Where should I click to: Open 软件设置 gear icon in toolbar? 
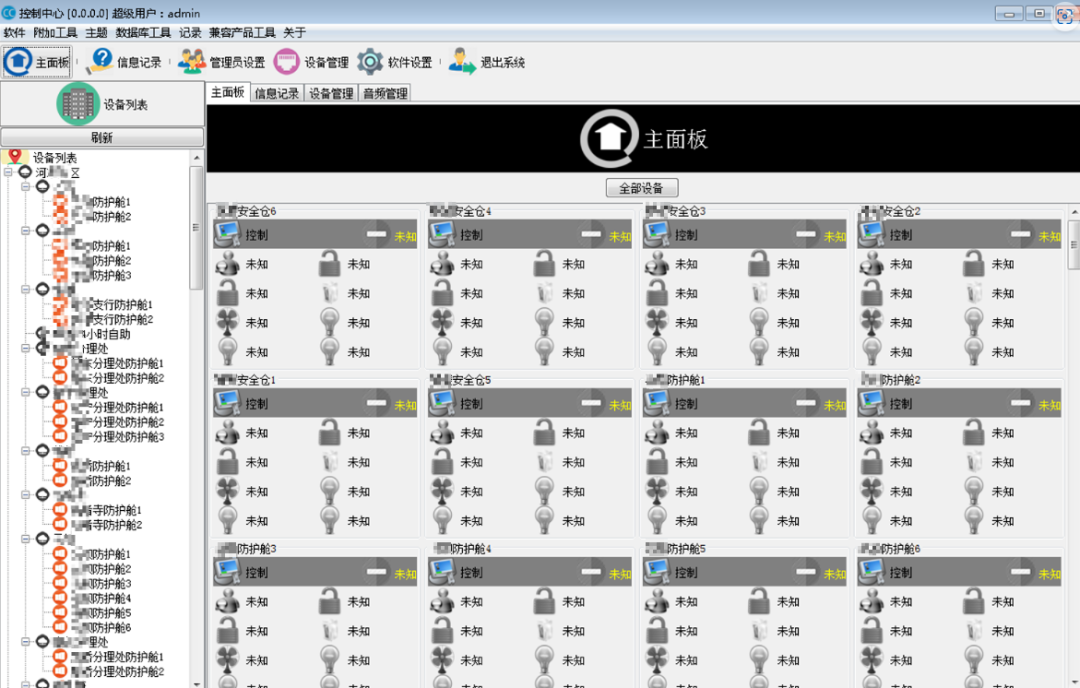370,62
